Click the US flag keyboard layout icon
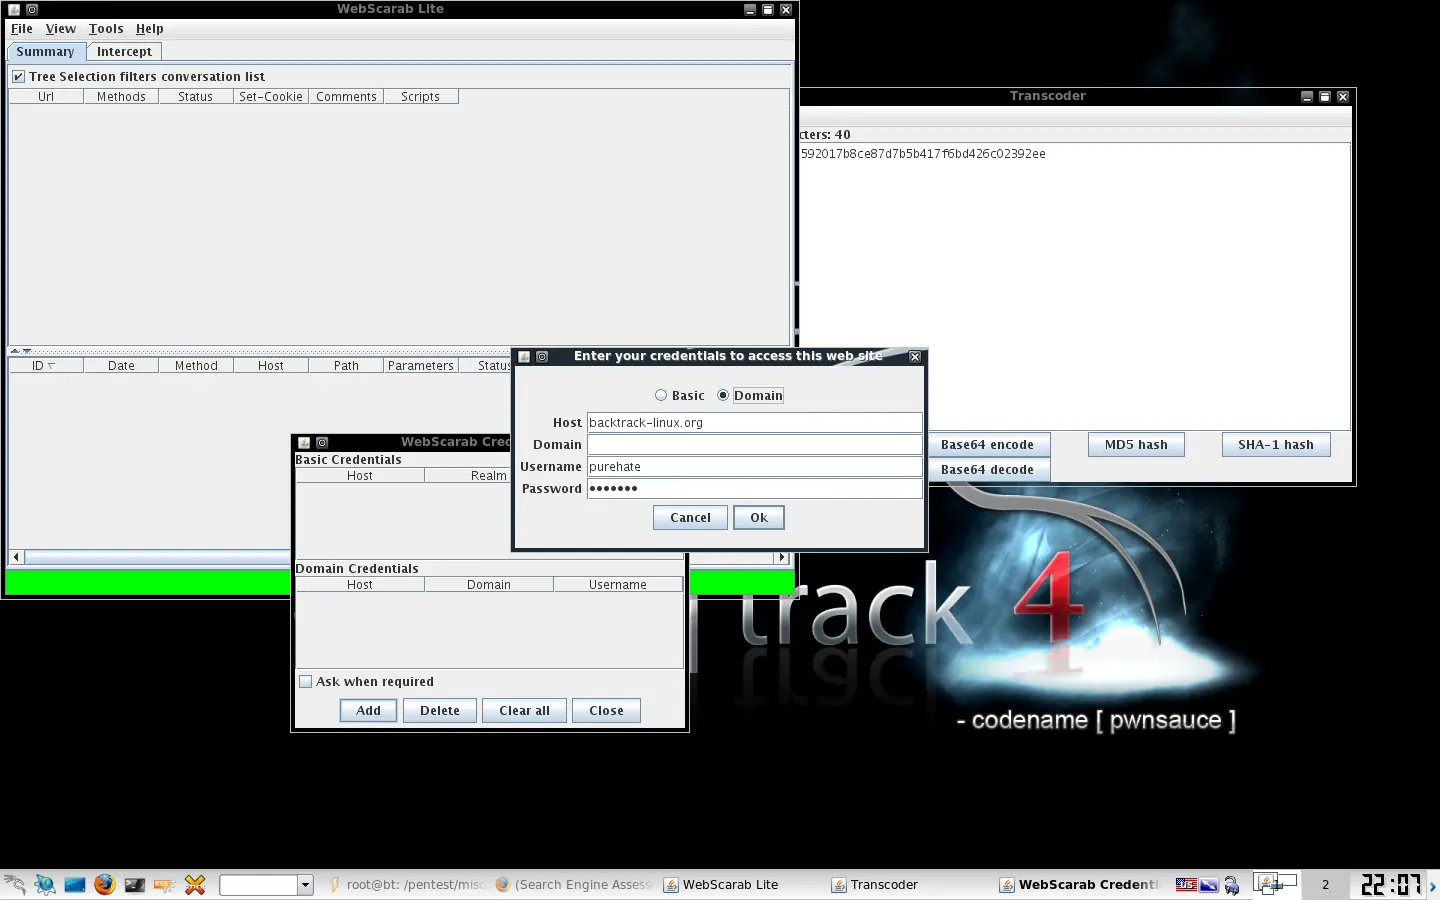This screenshot has width=1440, height=900. click(1186, 884)
